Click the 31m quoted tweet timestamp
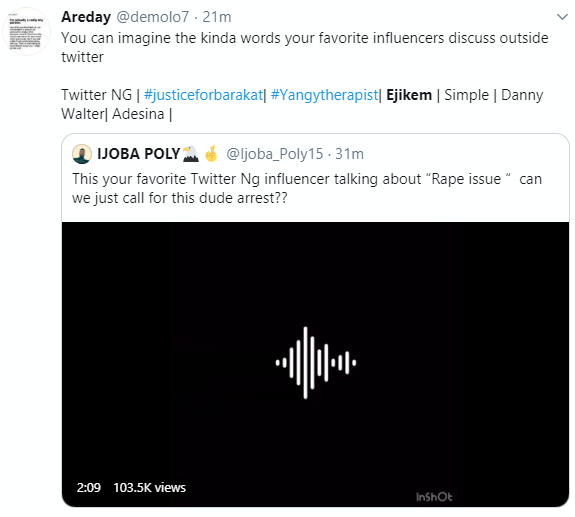The image size is (575, 517). tap(349, 154)
